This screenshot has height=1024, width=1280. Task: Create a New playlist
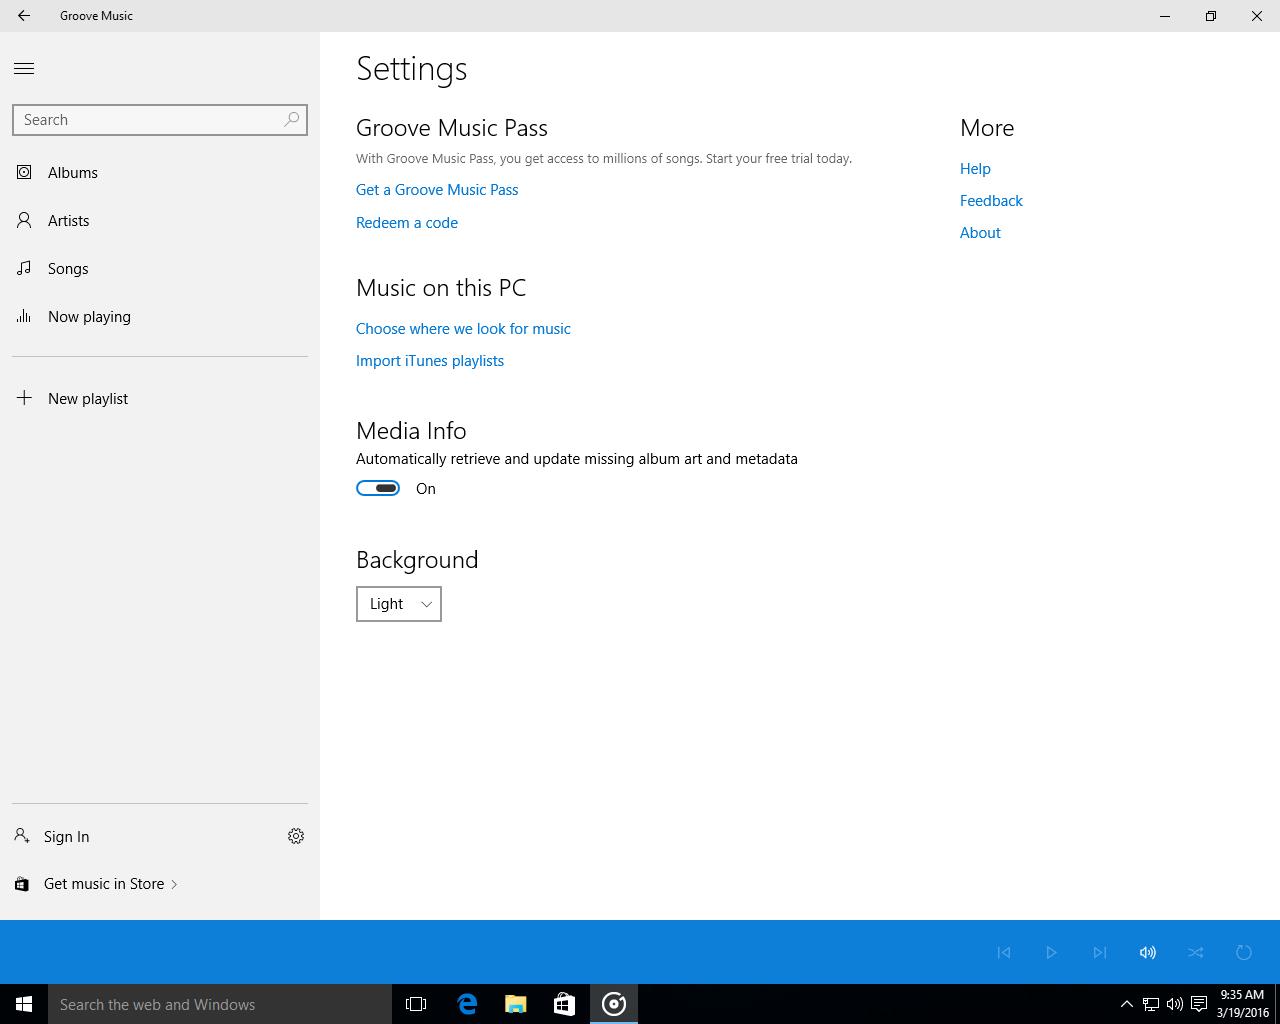[x=160, y=398]
